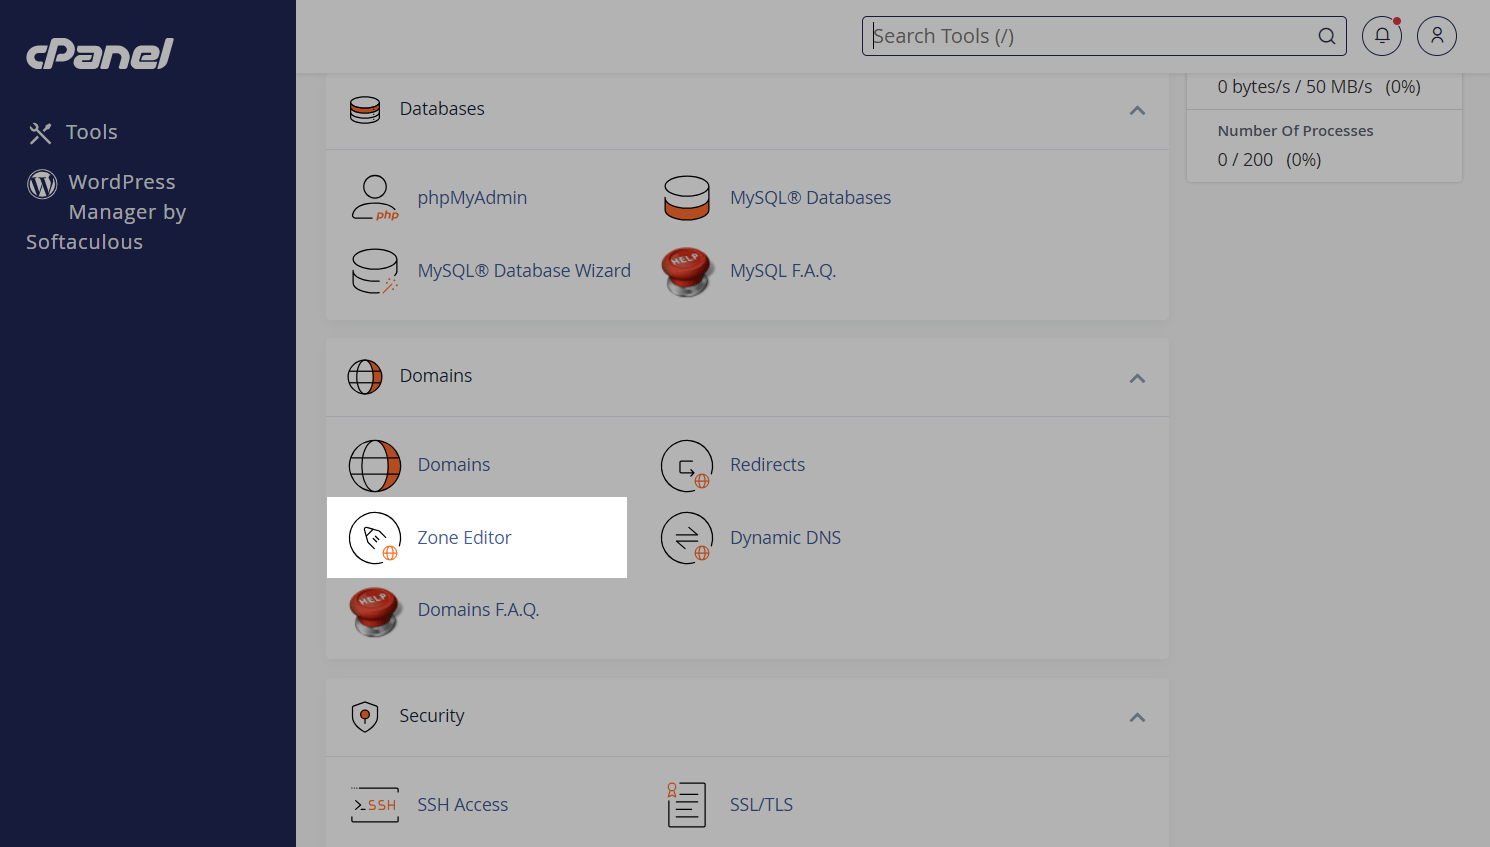
Task: Open the notifications bell
Action: [1382, 36]
